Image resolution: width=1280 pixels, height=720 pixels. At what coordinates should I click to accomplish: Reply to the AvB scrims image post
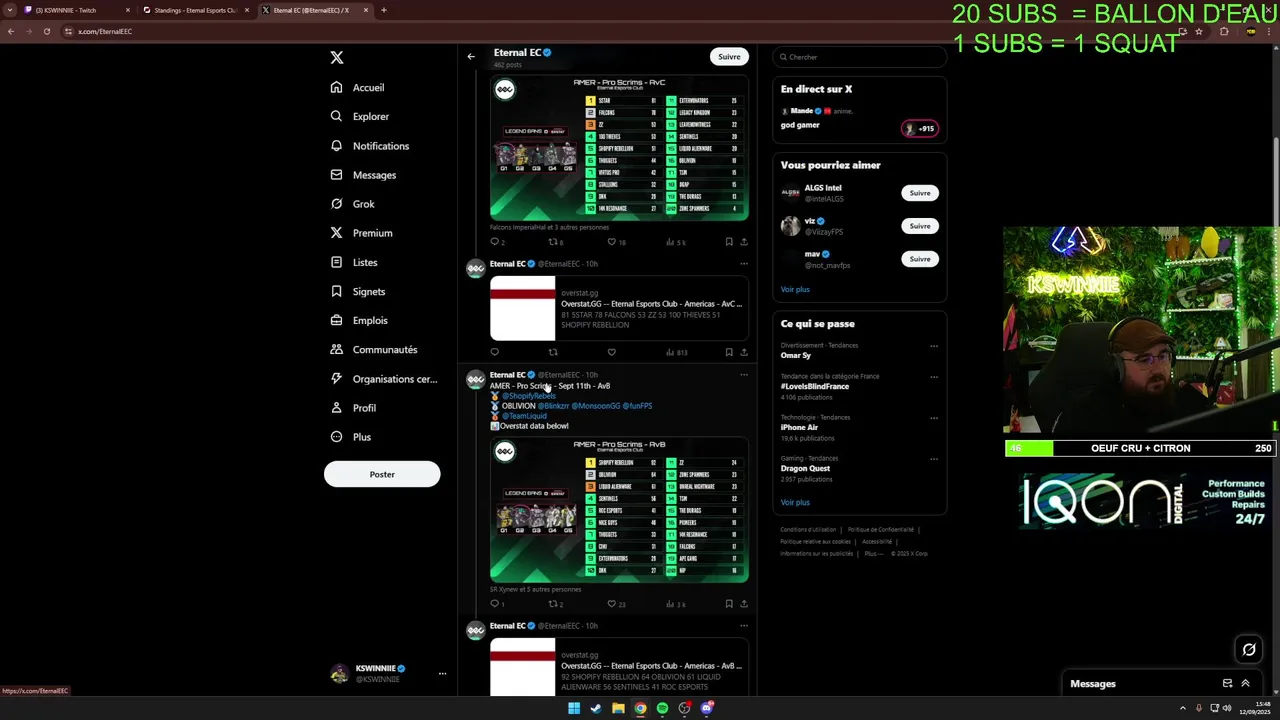(494, 604)
